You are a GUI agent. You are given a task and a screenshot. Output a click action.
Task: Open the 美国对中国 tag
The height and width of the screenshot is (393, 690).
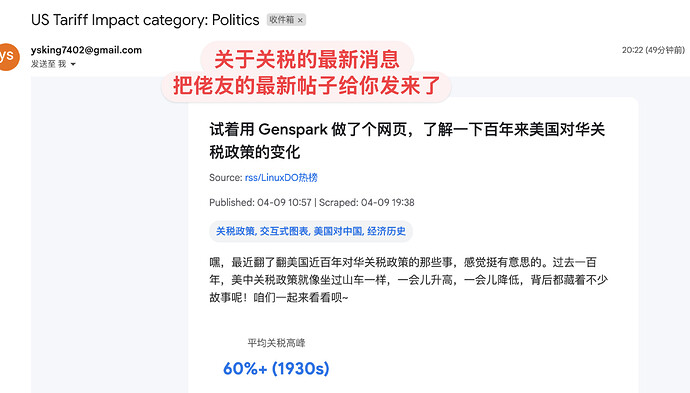pos(338,231)
